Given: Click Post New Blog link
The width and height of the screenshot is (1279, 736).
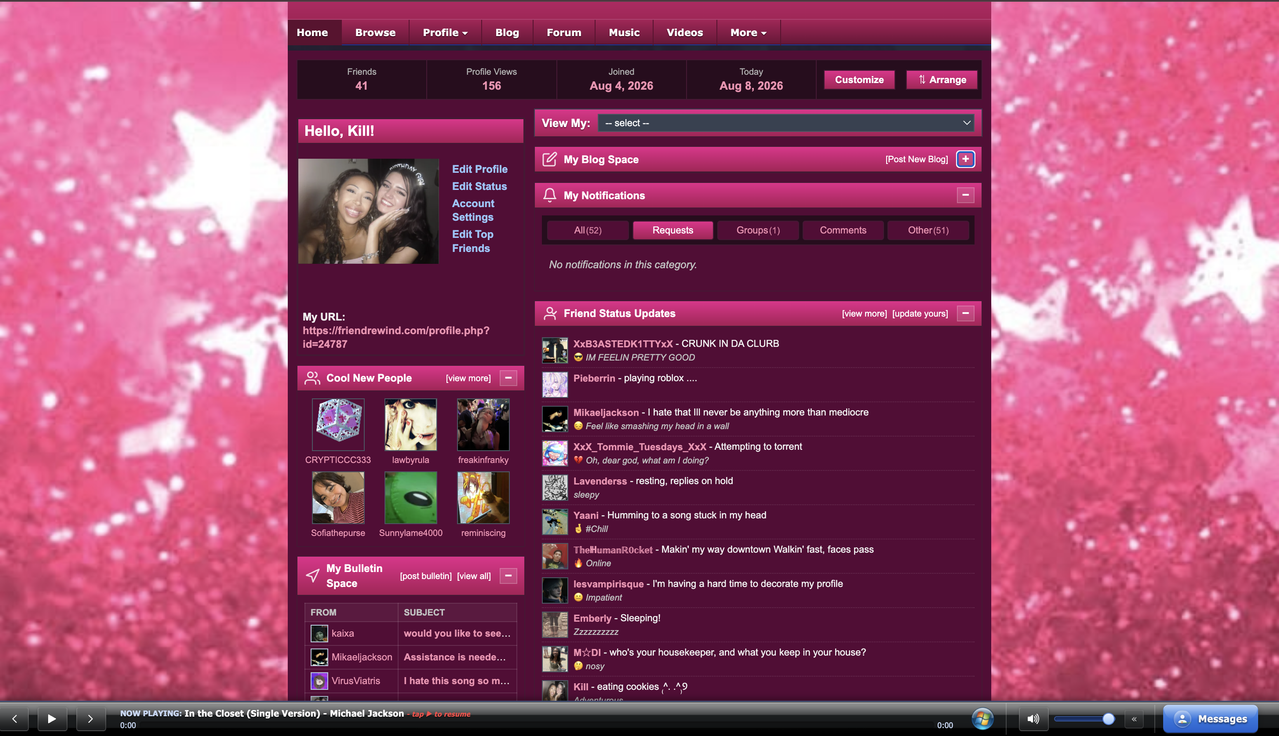Looking at the screenshot, I should point(916,159).
